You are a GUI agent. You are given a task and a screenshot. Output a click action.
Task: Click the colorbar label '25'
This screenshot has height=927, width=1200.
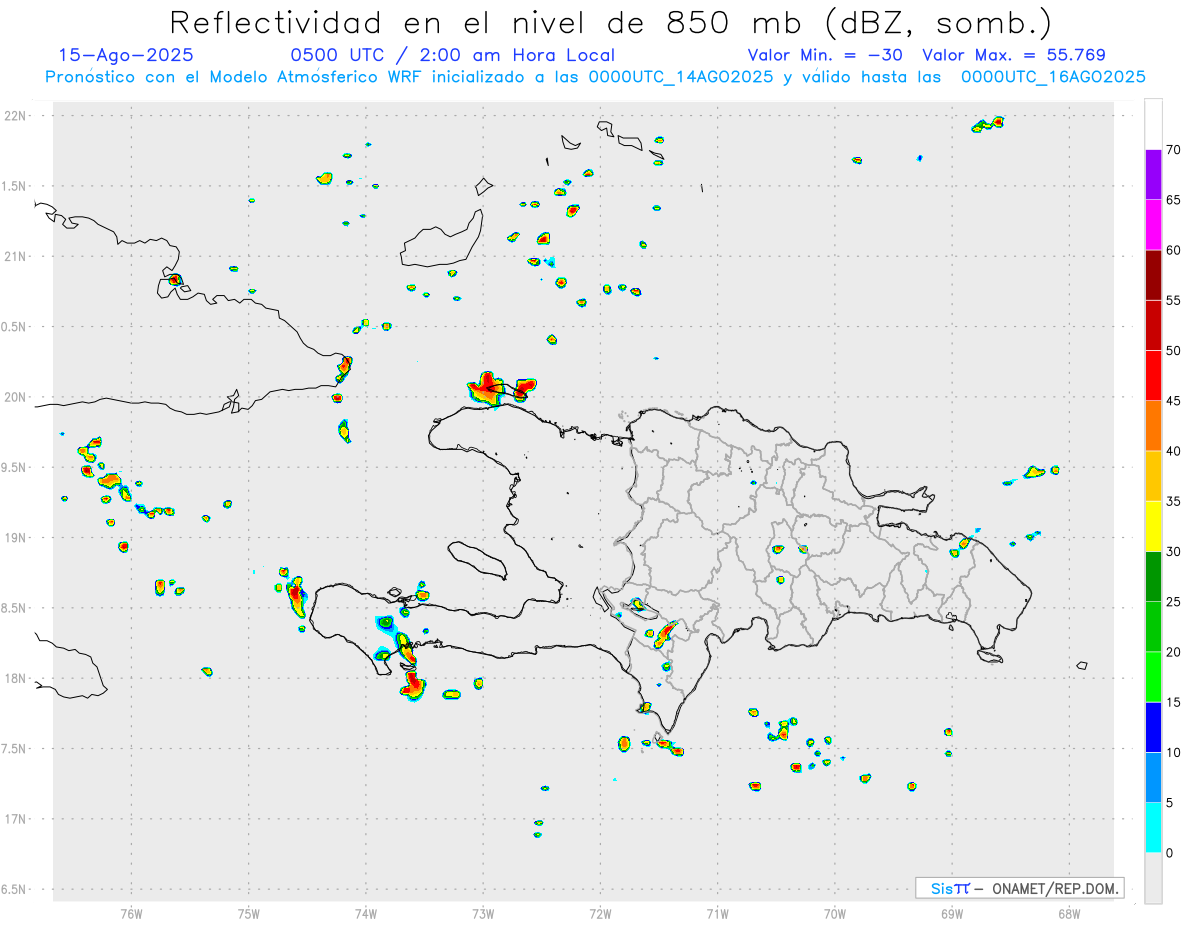(x=1174, y=602)
